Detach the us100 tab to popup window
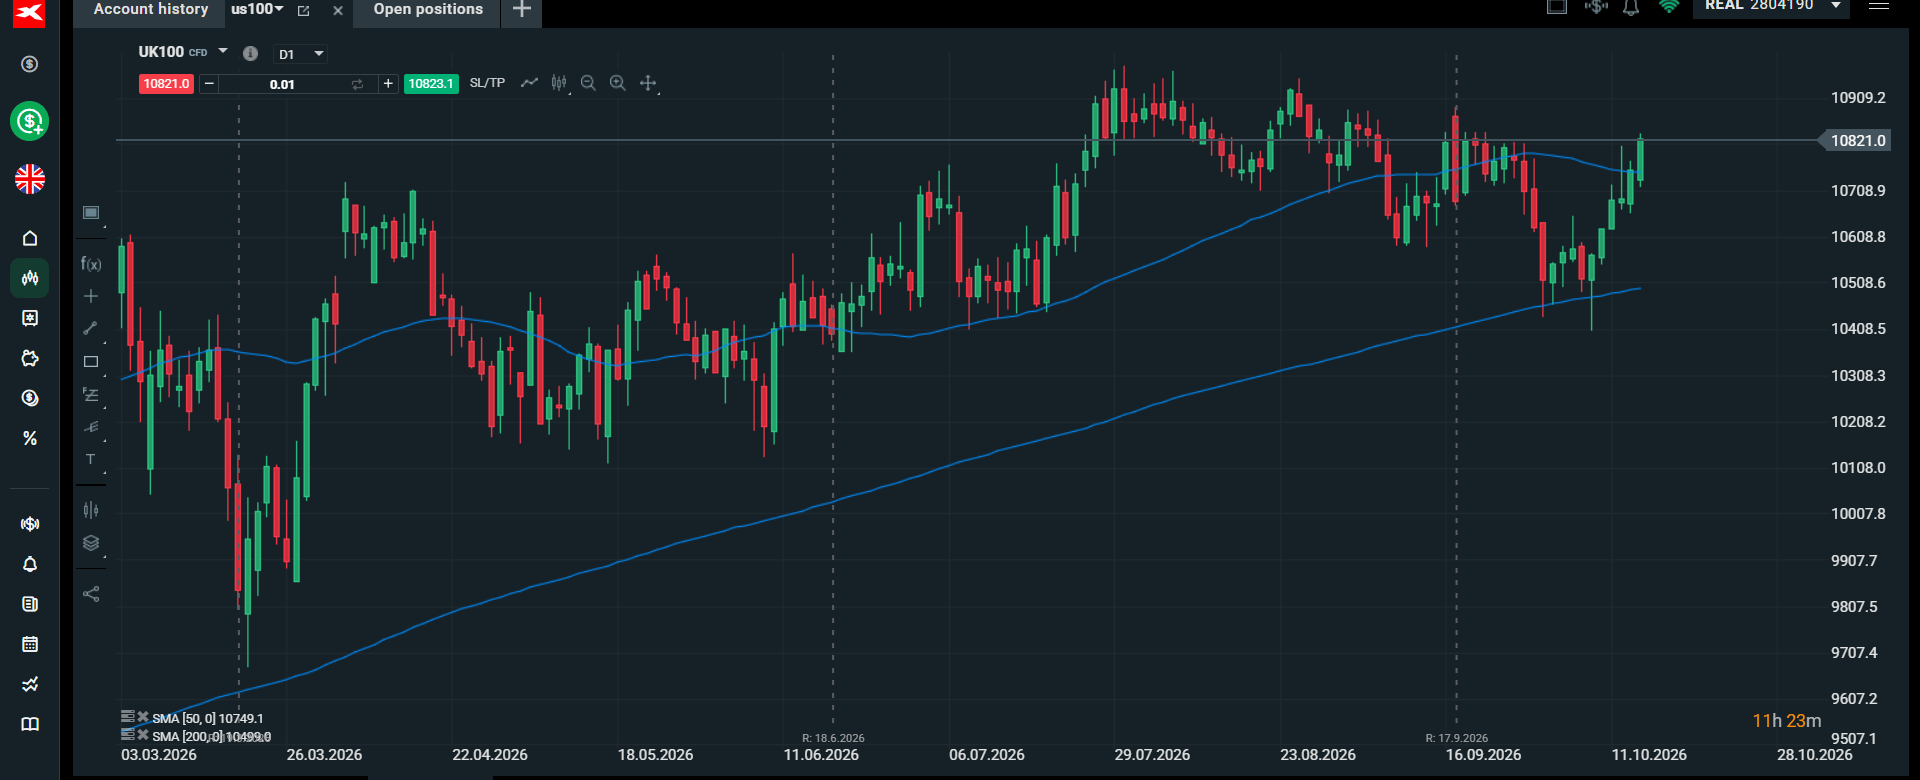Viewport: 1920px width, 780px height. [x=304, y=10]
